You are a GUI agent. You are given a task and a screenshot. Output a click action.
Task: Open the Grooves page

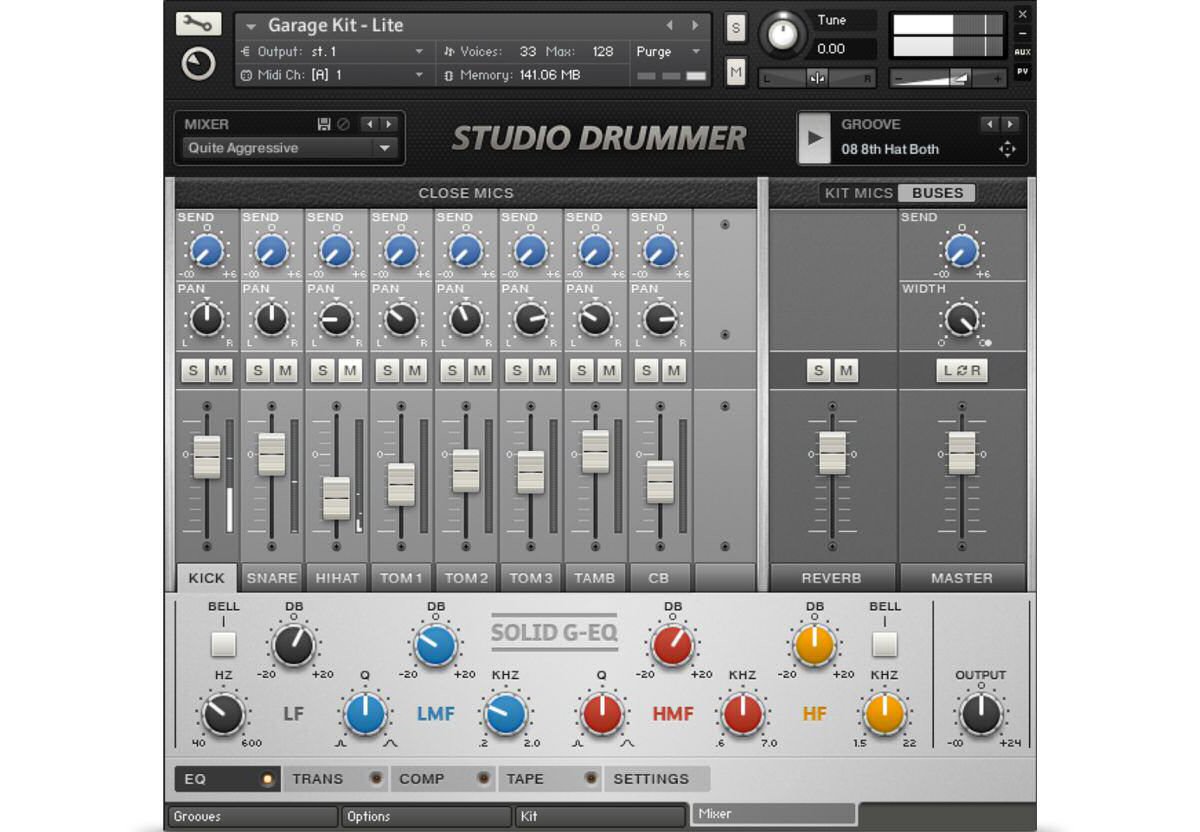tap(253, 816)
